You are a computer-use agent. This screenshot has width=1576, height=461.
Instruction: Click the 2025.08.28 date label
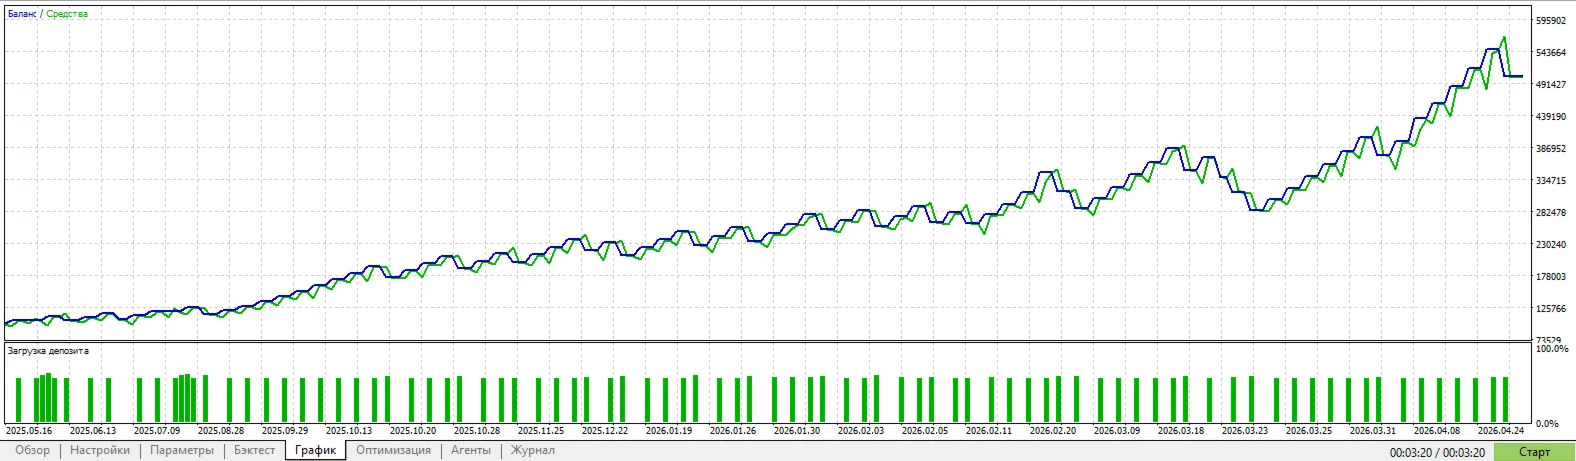221,431
